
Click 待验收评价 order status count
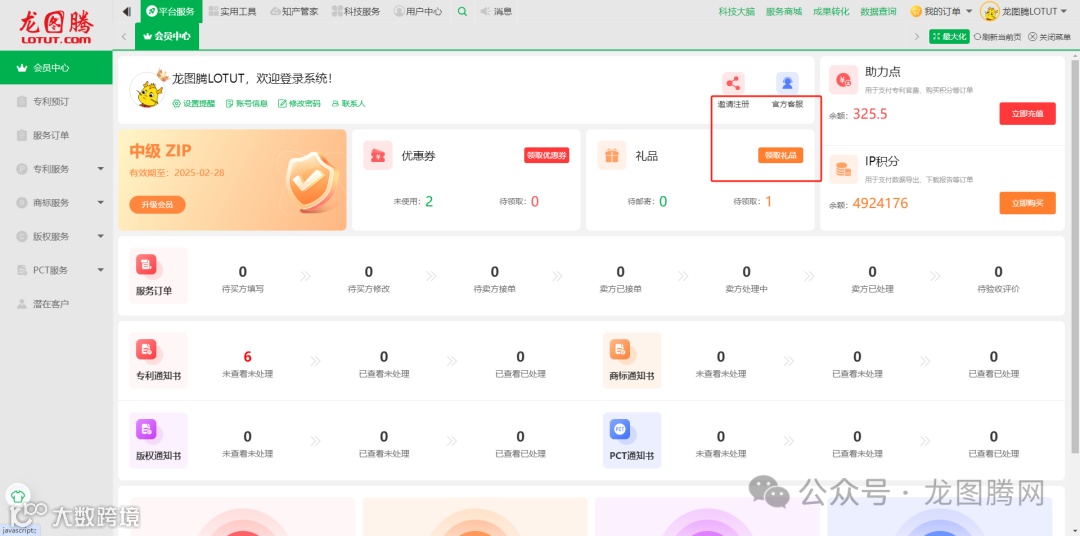pyautogui.click(x=998, y=272)
